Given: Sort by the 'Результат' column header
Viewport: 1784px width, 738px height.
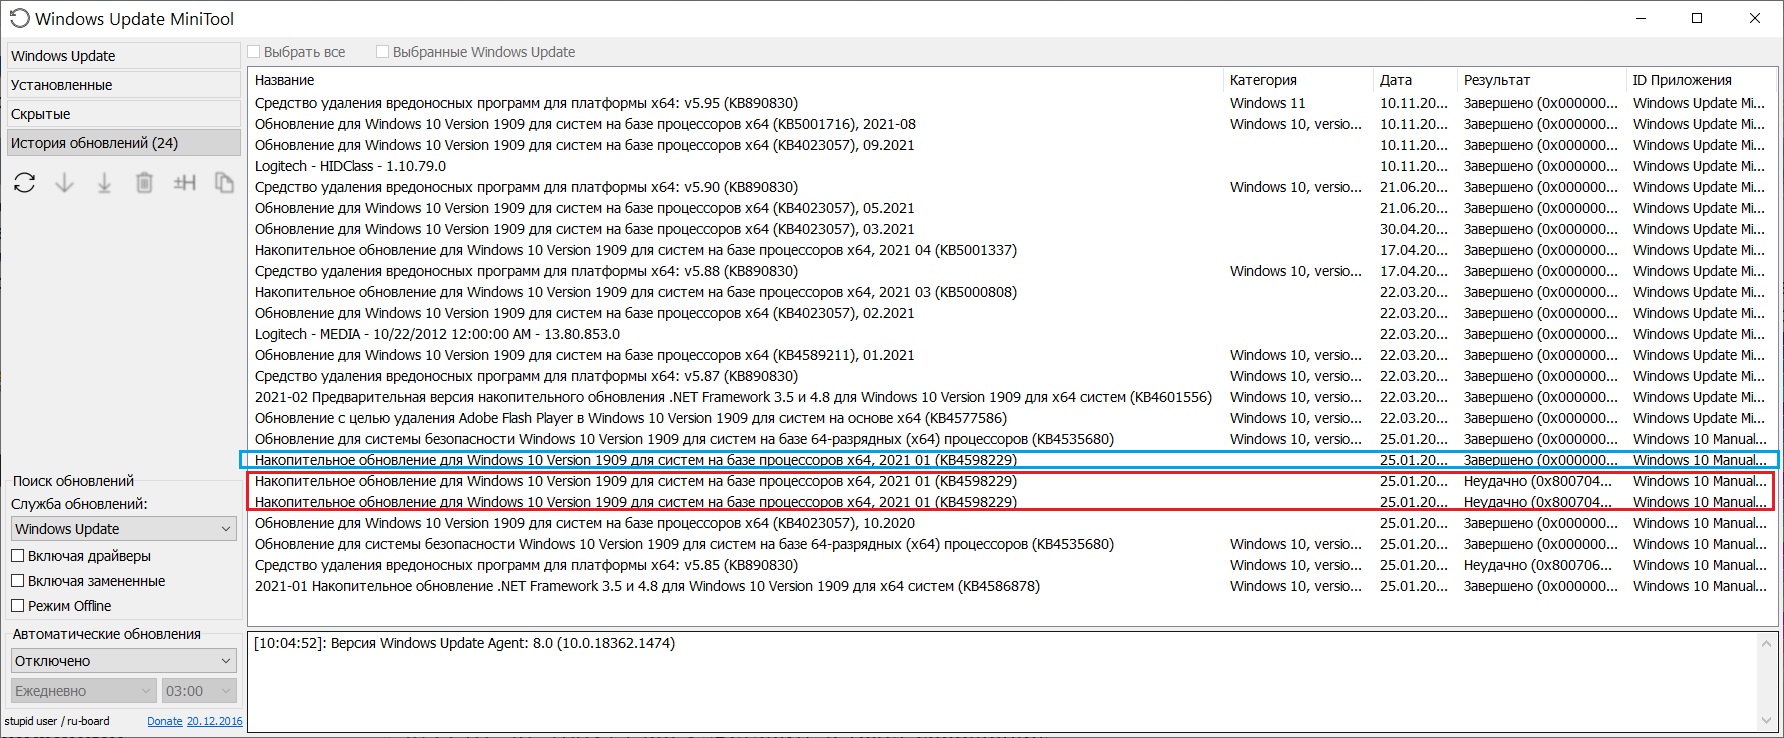Looking at the screenshot, I should click(x=1541, y=80).
